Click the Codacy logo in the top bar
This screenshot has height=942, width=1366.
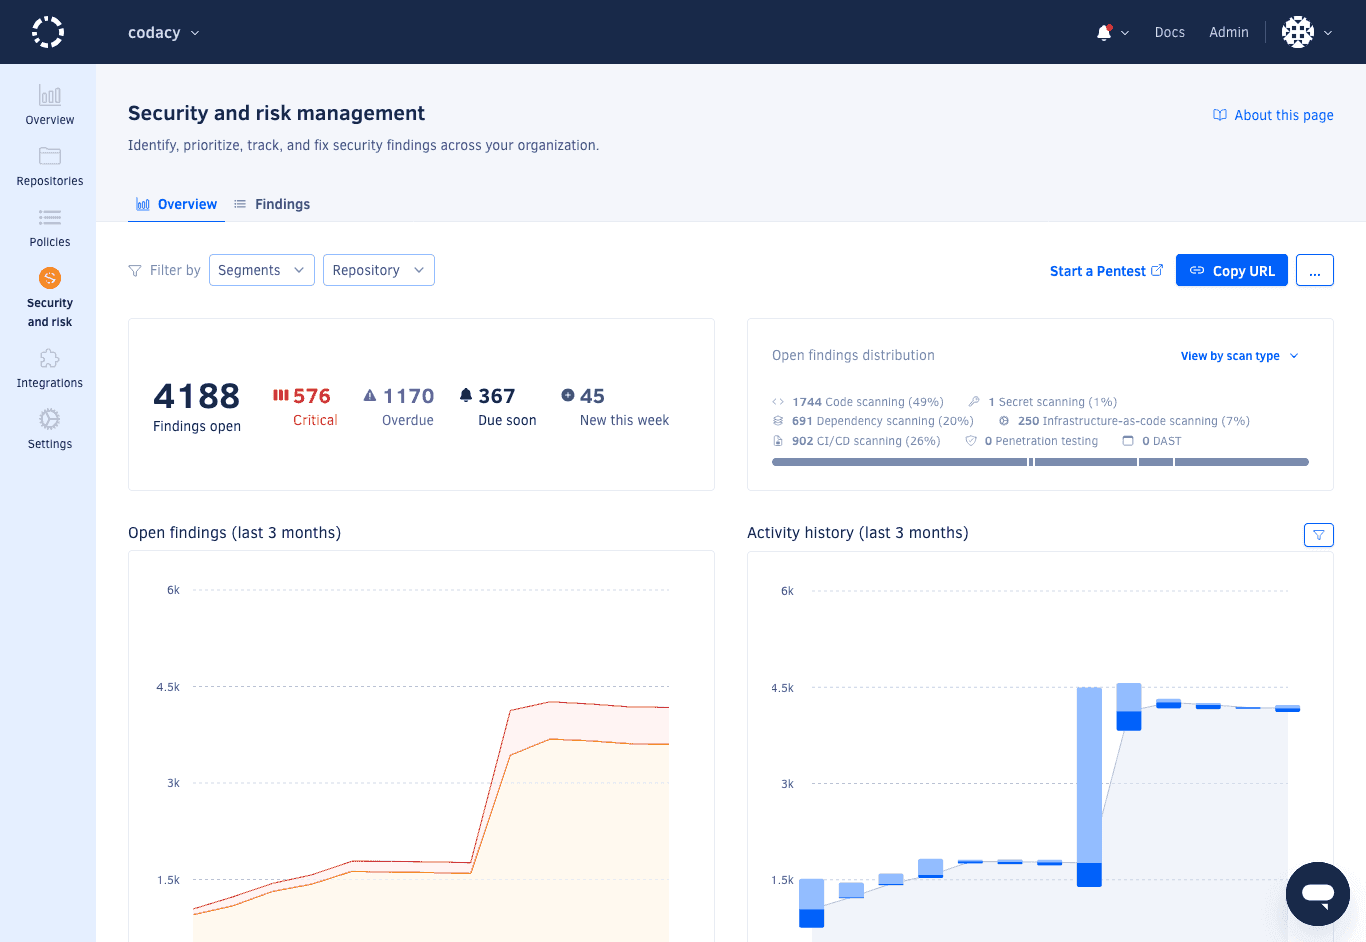[x=47, y=31]
